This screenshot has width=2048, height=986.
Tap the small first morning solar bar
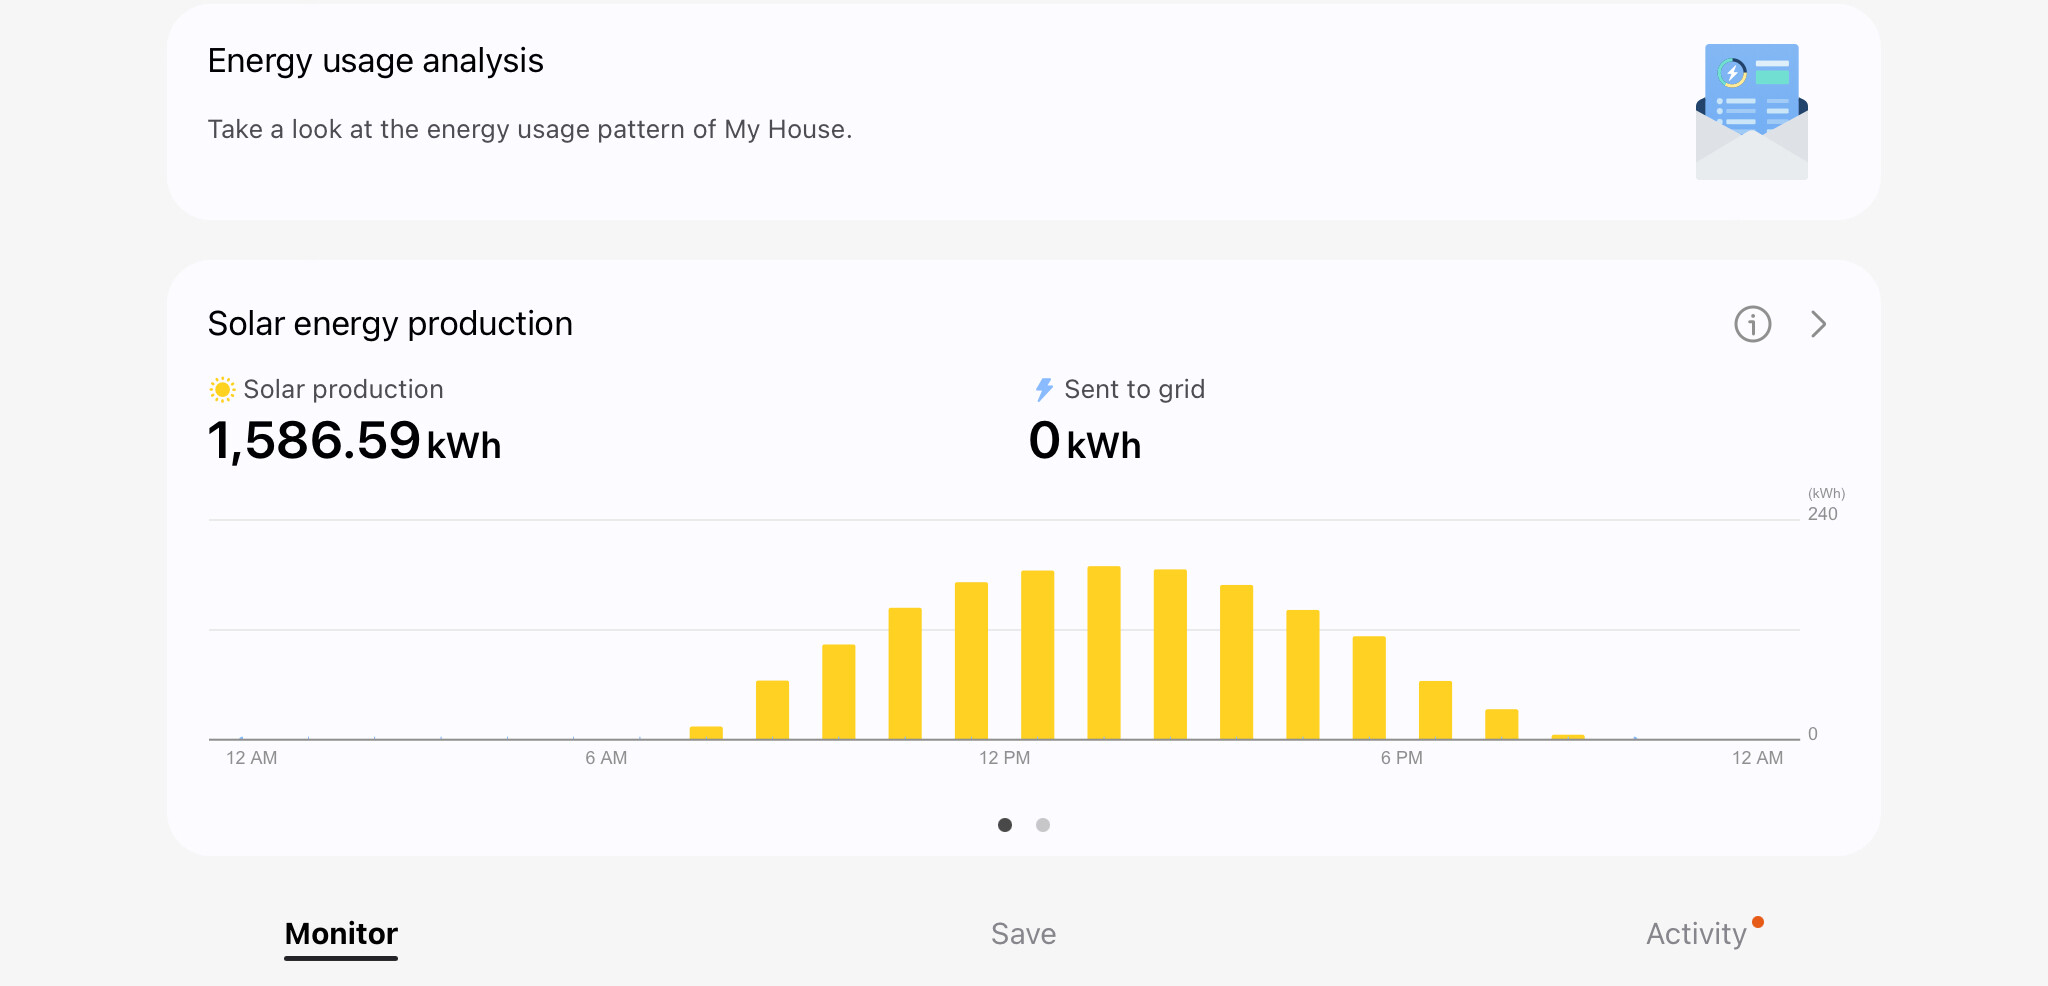click(706, 732)
